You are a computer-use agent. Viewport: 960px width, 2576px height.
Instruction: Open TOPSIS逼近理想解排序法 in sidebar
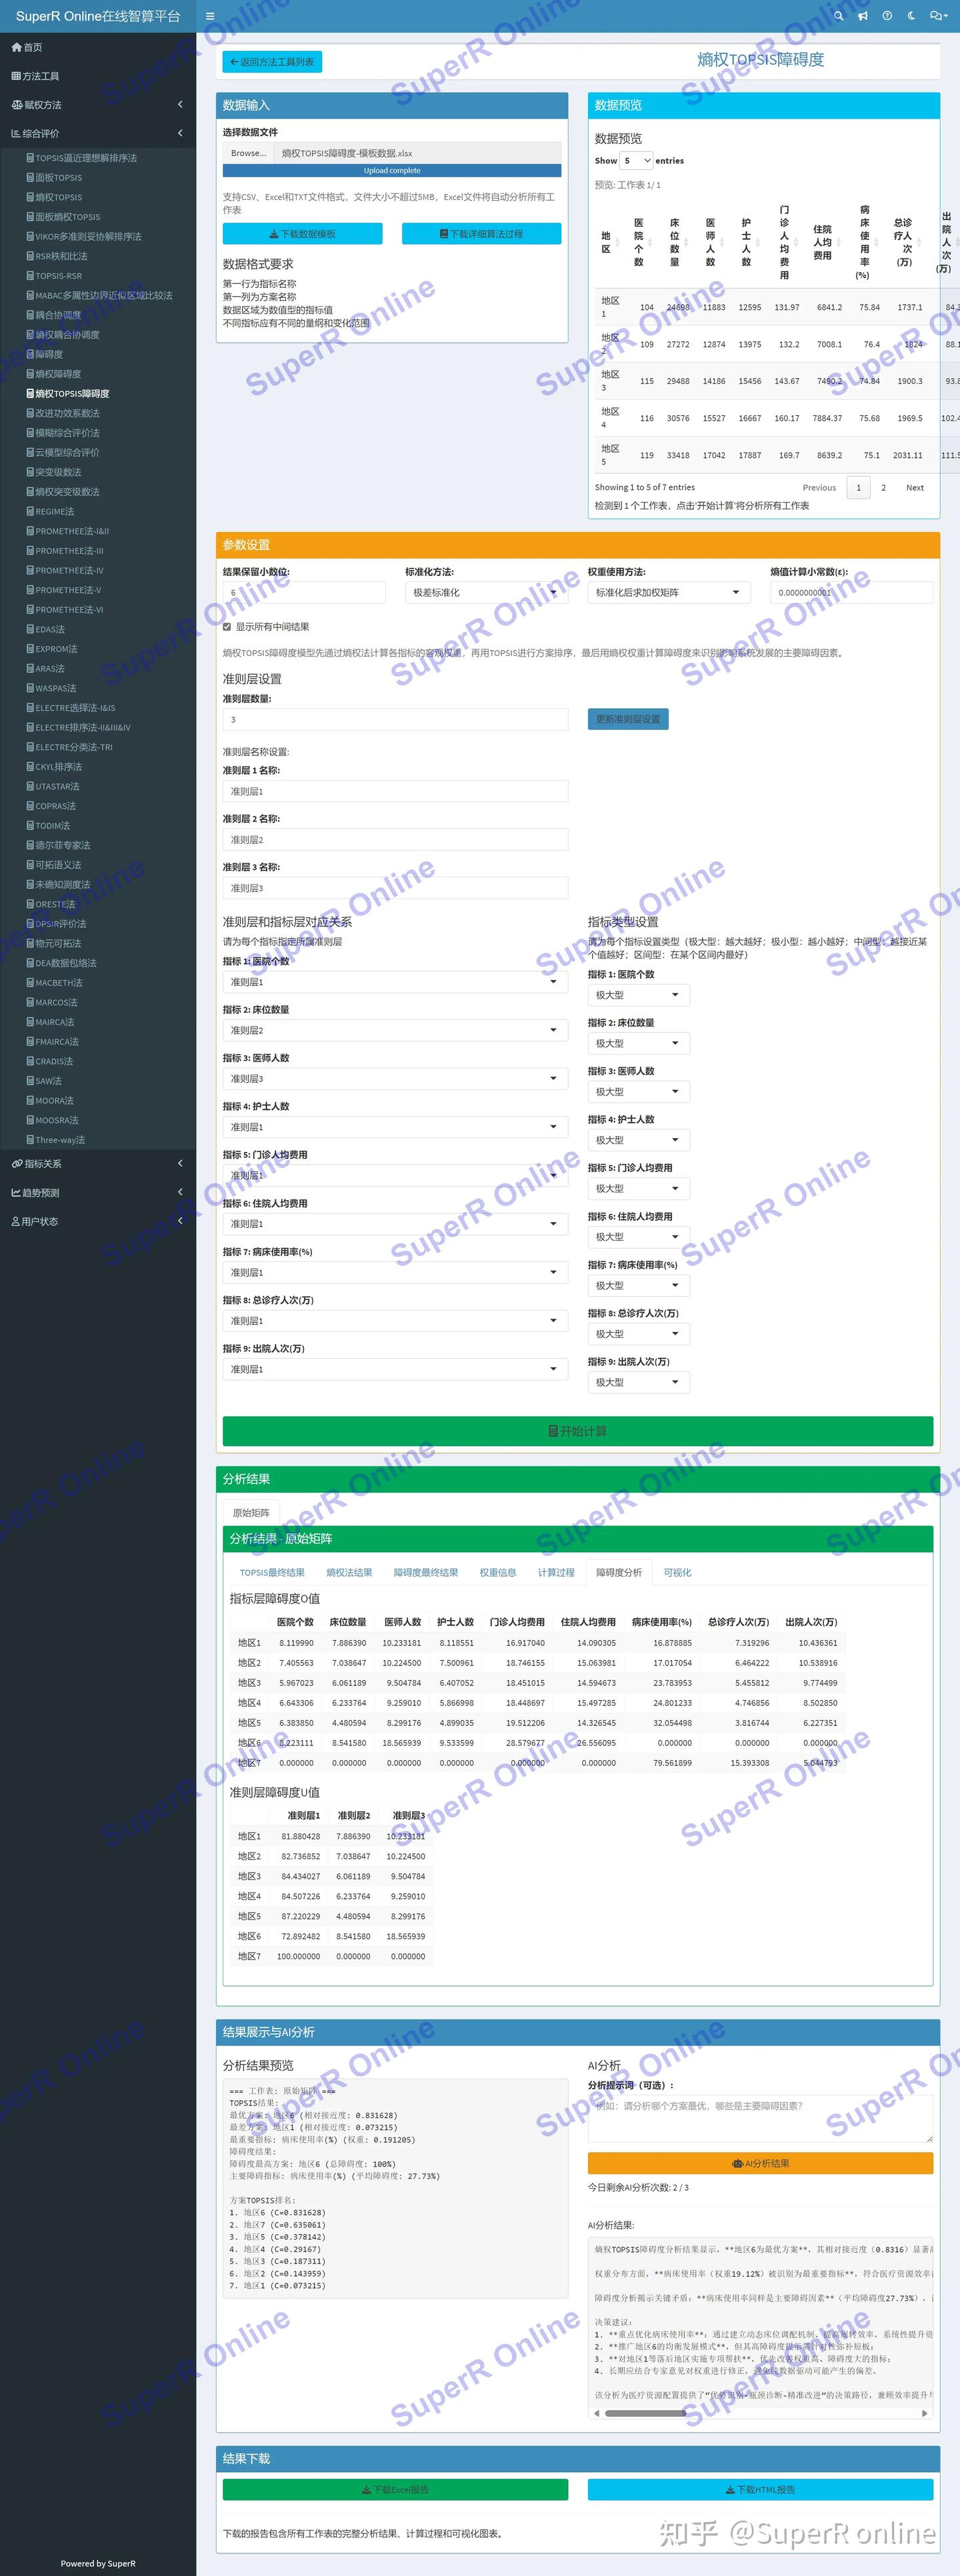(x=82, y=158)
